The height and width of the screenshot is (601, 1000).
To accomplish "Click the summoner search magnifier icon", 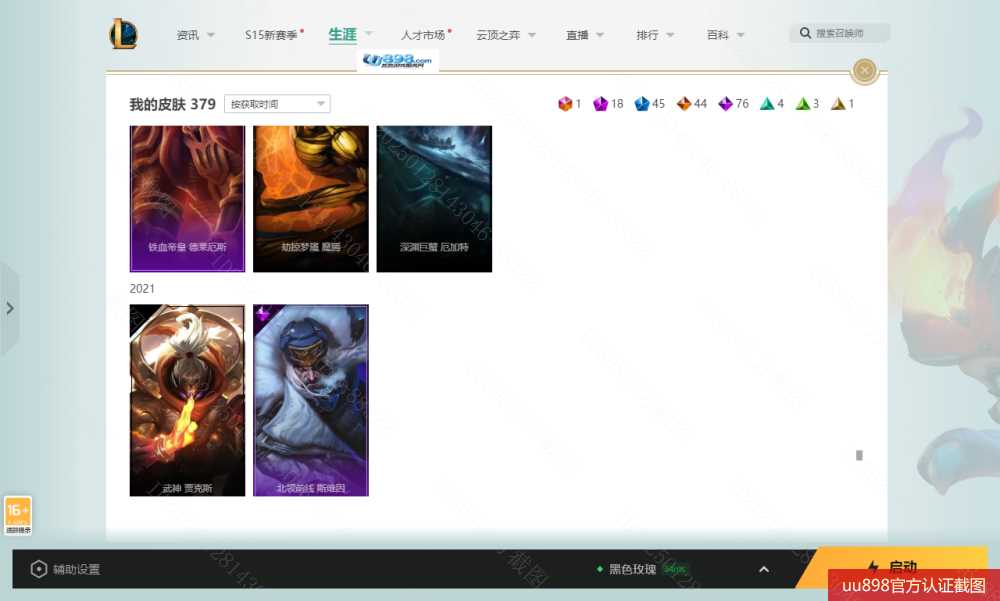I will click(x=805, y=33).
